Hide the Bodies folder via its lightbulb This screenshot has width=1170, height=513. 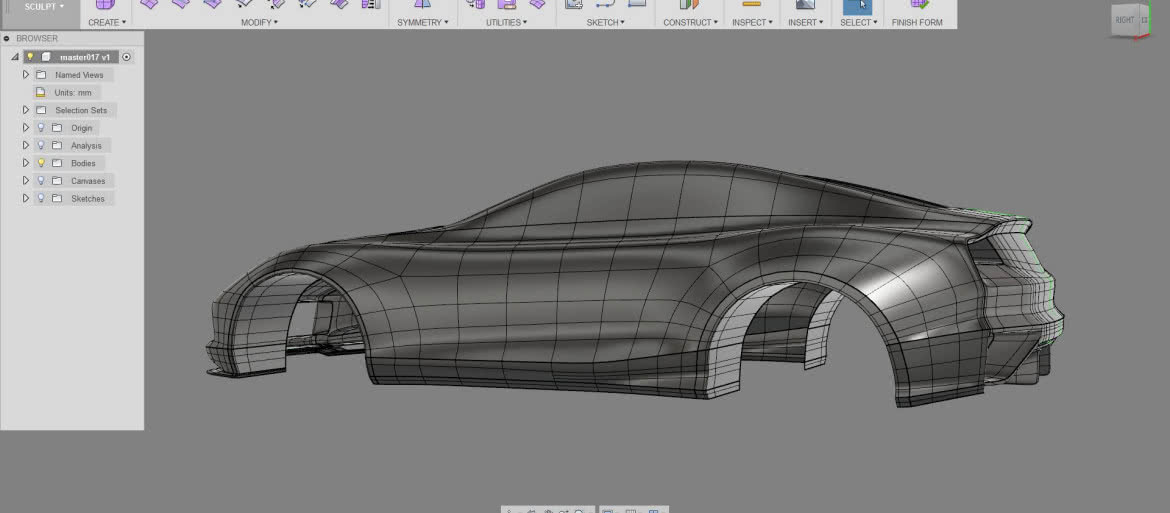[x=41, y=163]
